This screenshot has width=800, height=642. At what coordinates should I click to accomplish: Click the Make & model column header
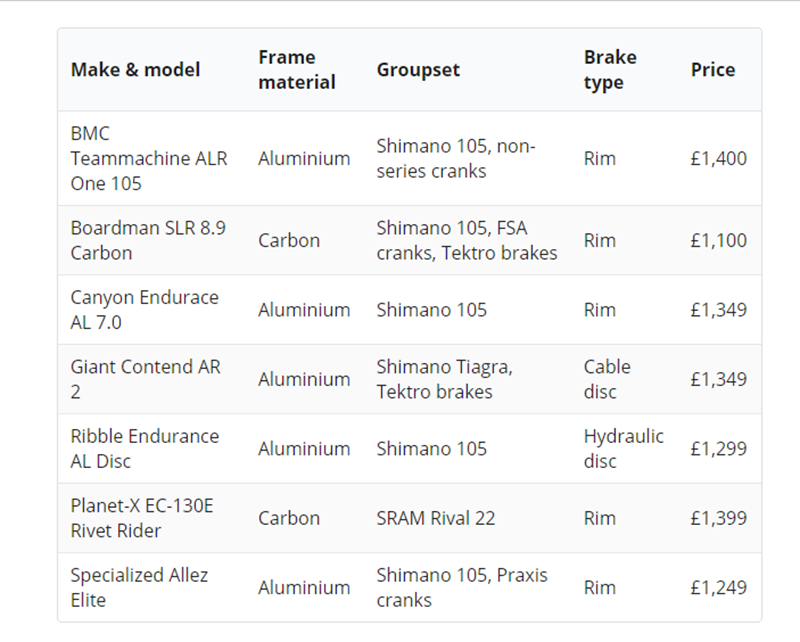(135, 70)
